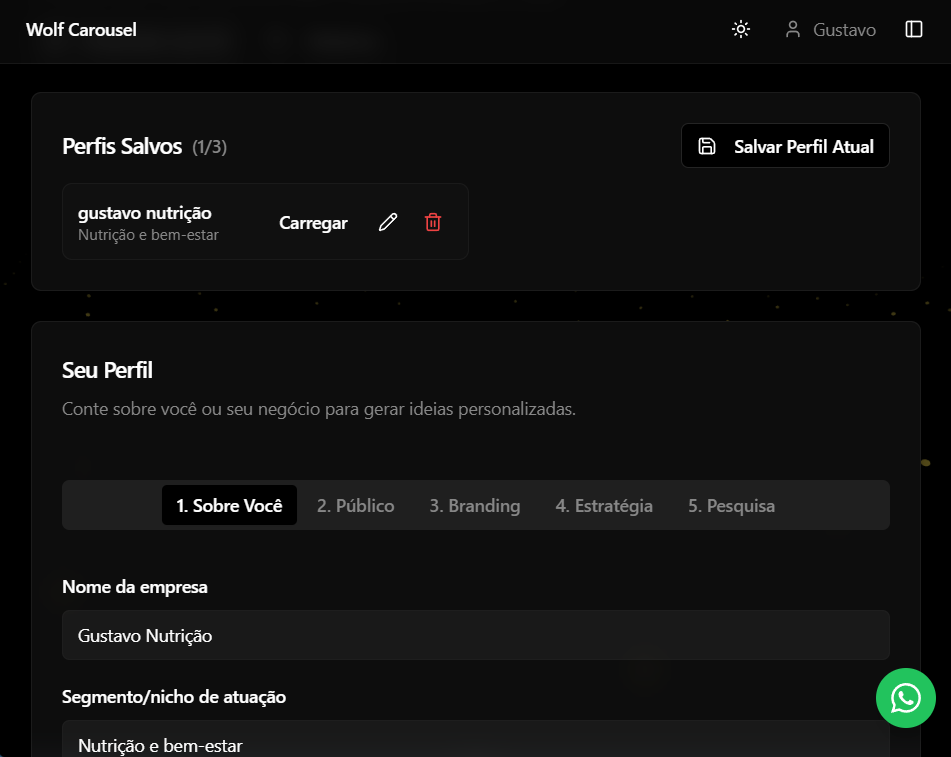Click the Segmento/nicho de atuação field

[476, 740]
